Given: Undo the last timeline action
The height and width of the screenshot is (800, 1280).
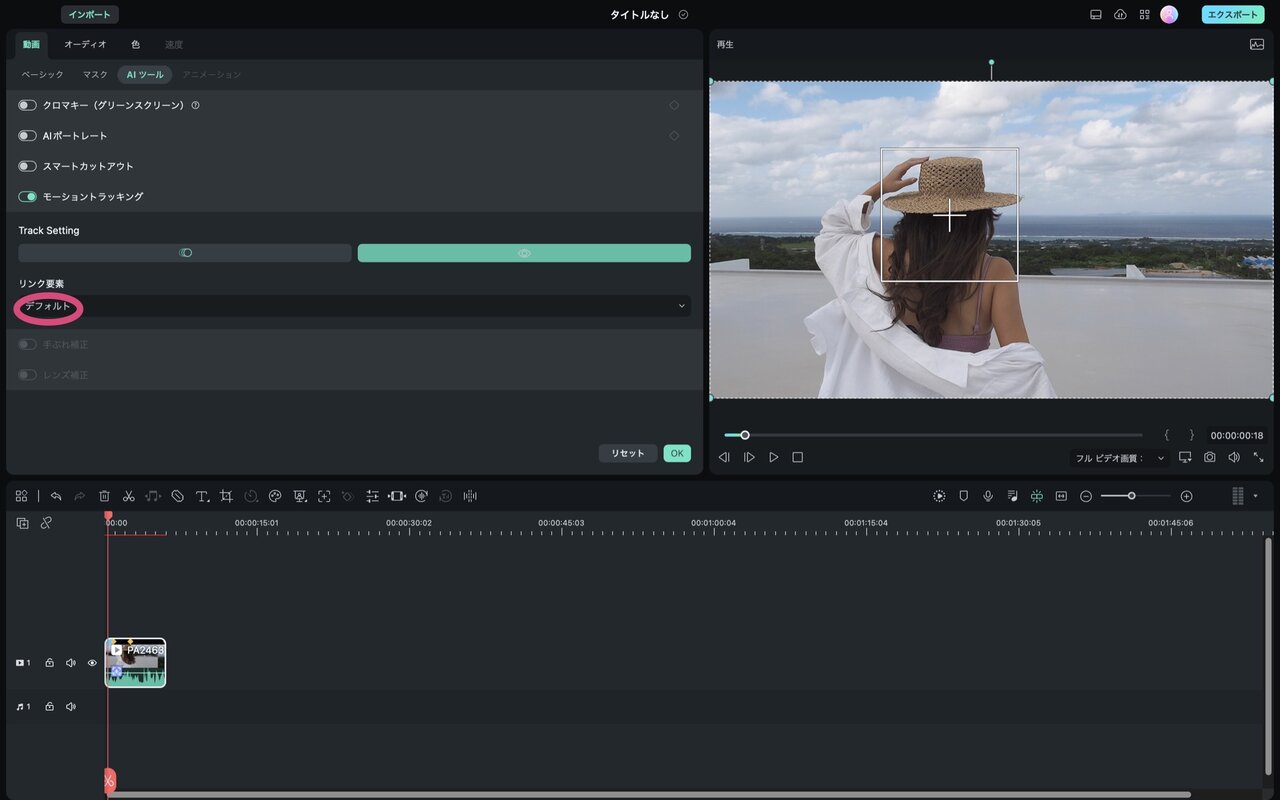Looking at the screenshot, I should (x=56, y=496).
